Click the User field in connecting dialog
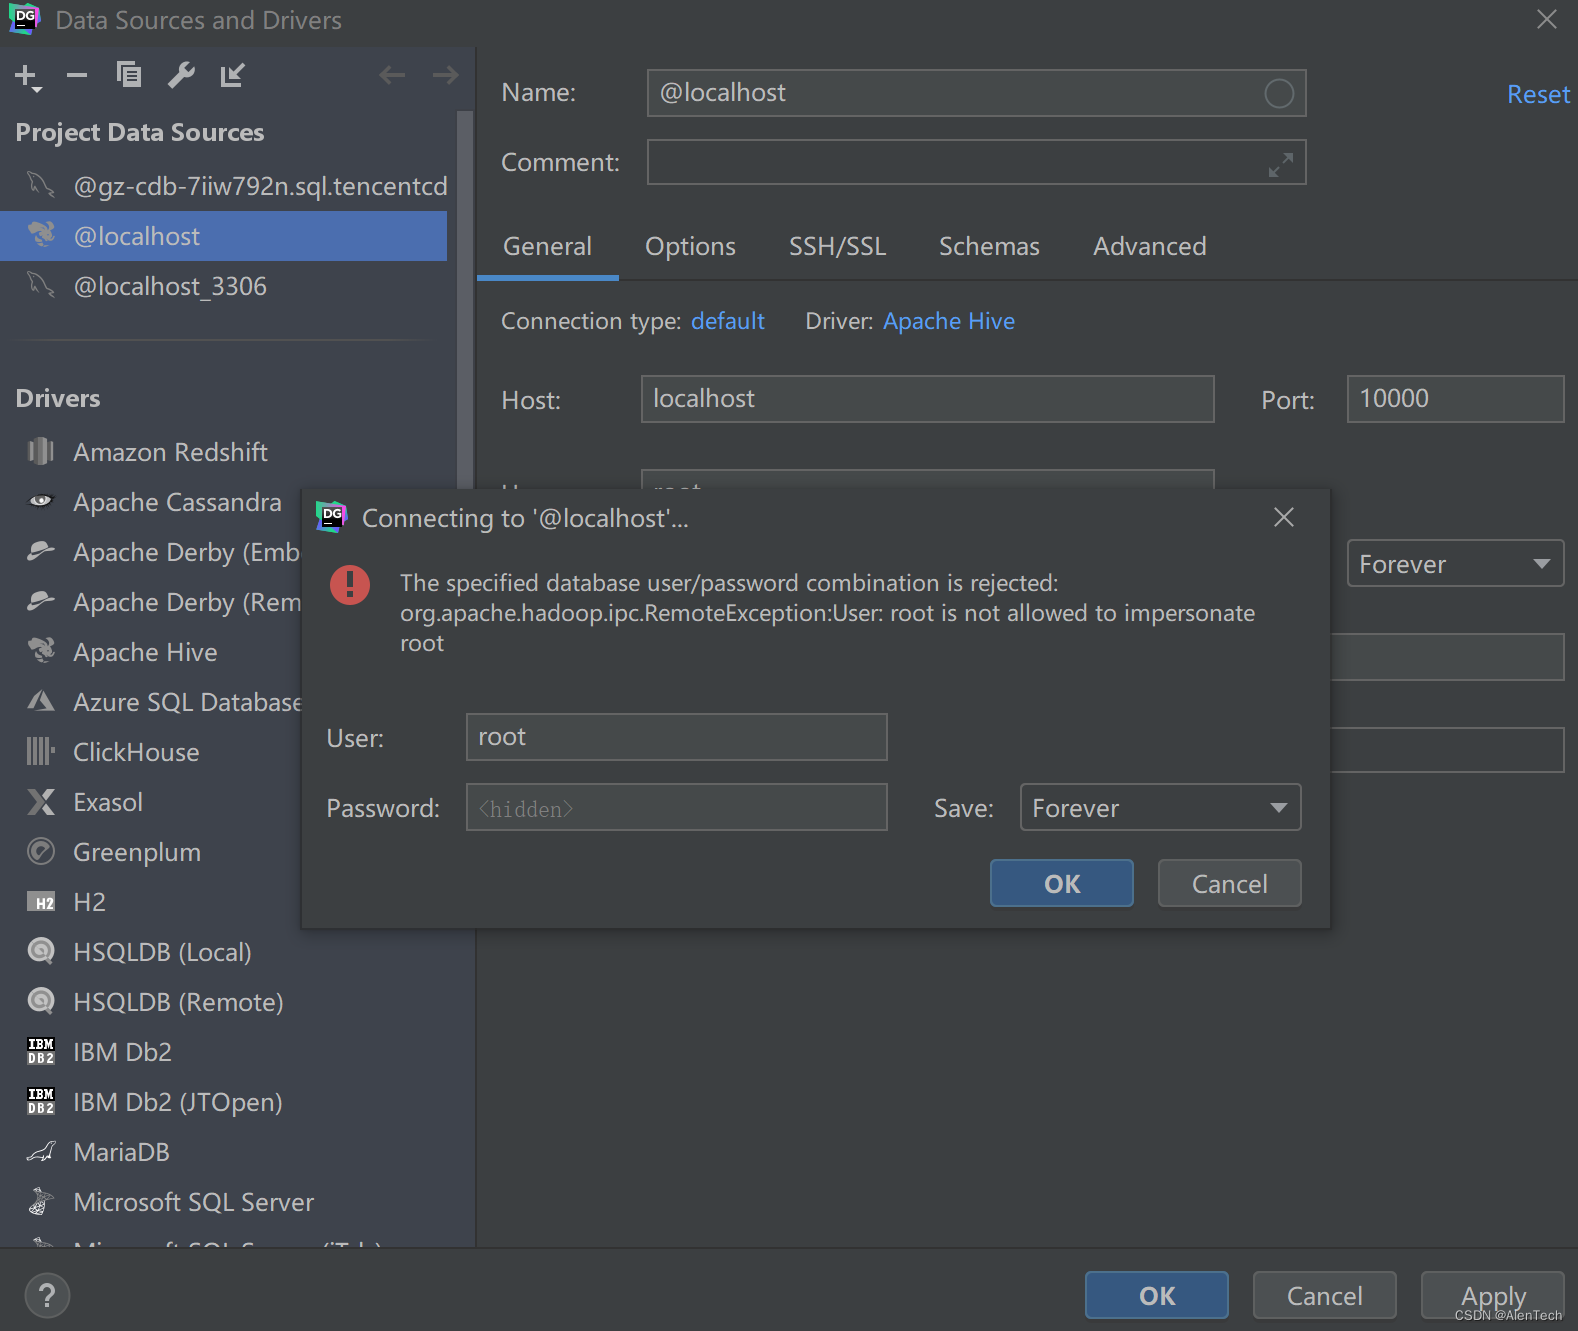1578x1331 pixels. (x=676, y=737)
